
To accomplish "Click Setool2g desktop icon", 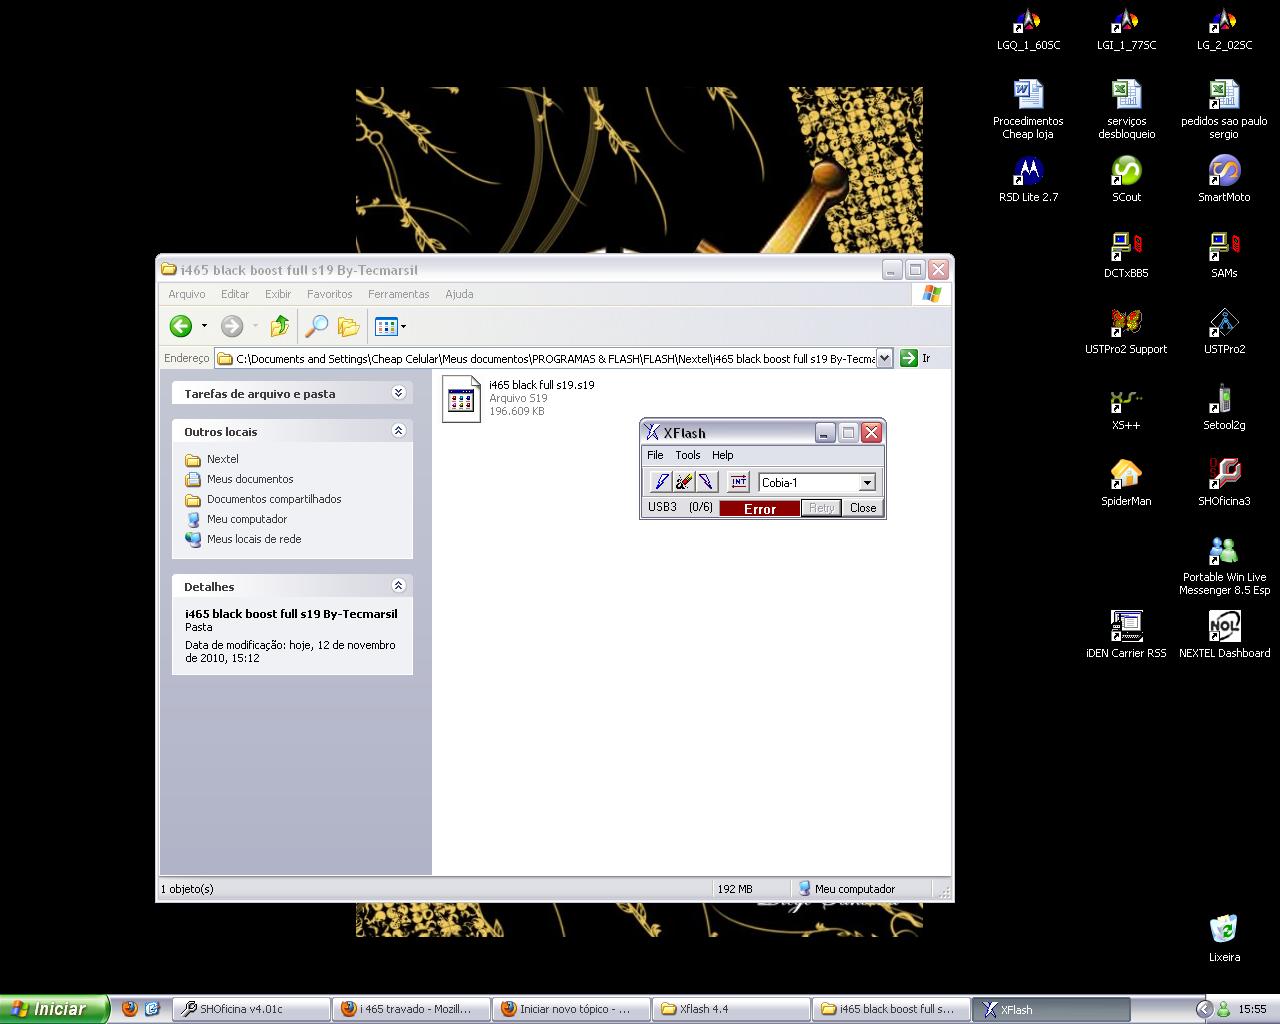I will click(x=1224, y=408).
